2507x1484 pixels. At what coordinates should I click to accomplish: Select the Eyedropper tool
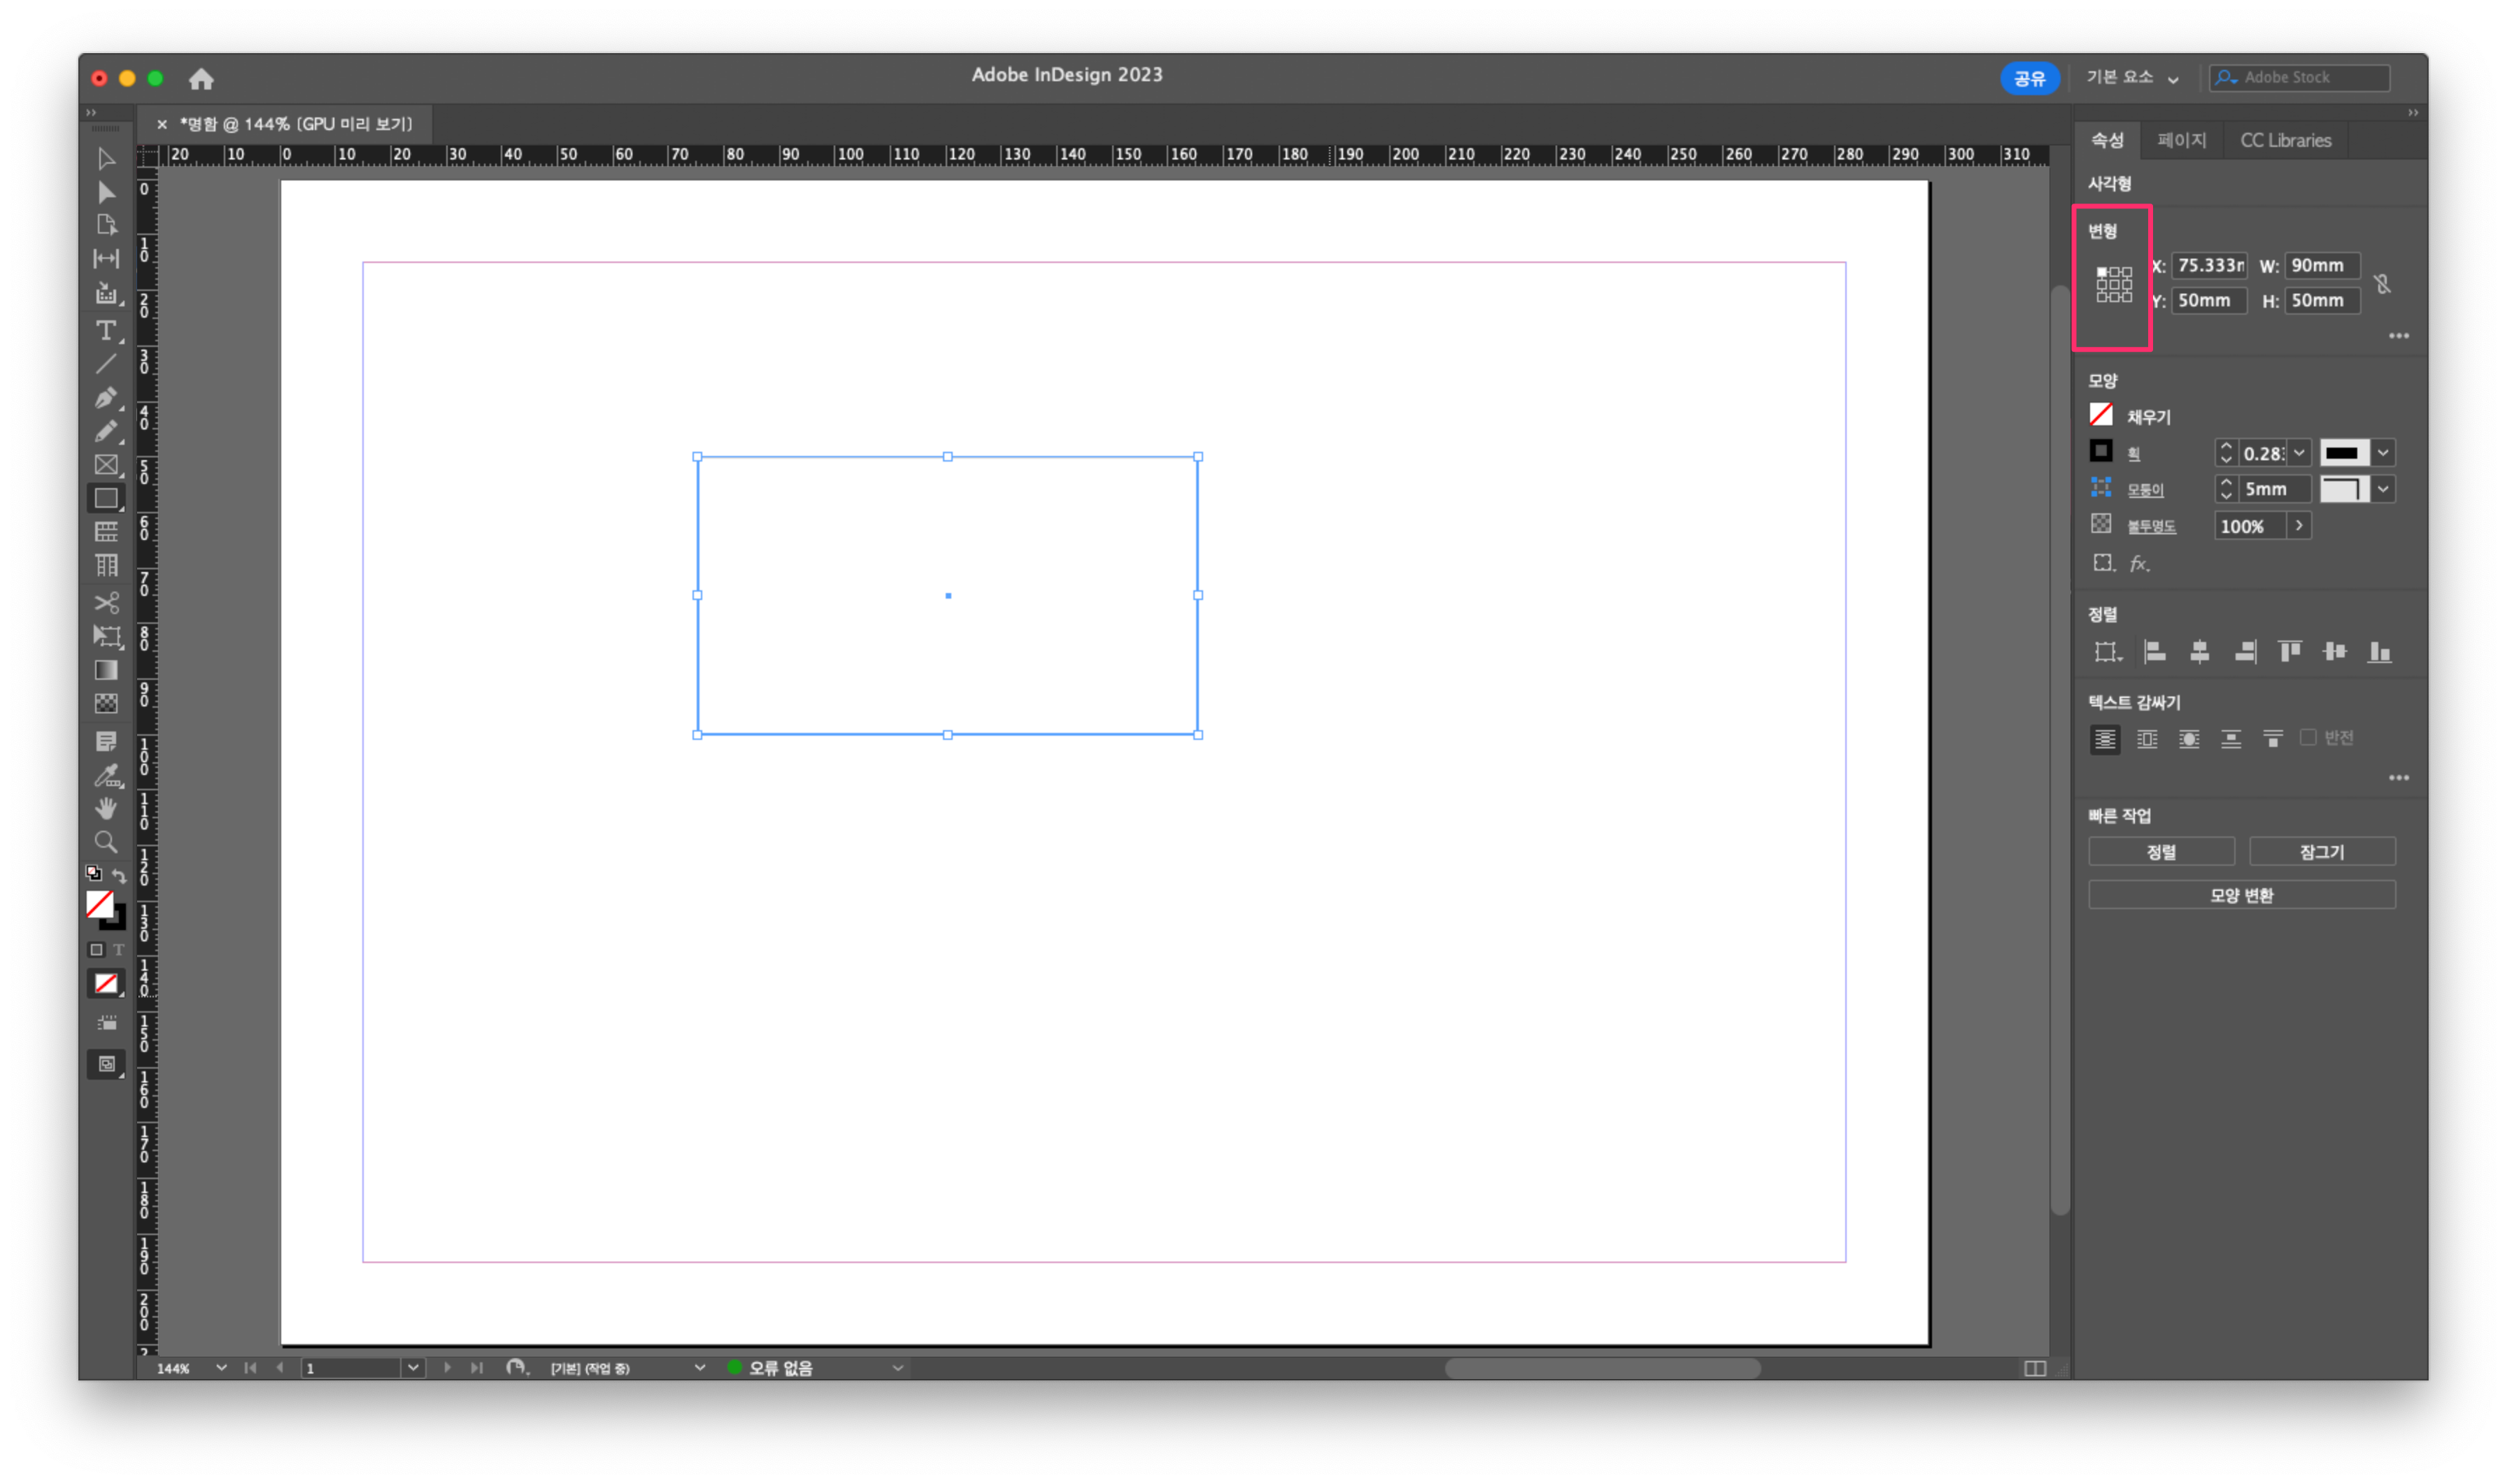point(106,776)
